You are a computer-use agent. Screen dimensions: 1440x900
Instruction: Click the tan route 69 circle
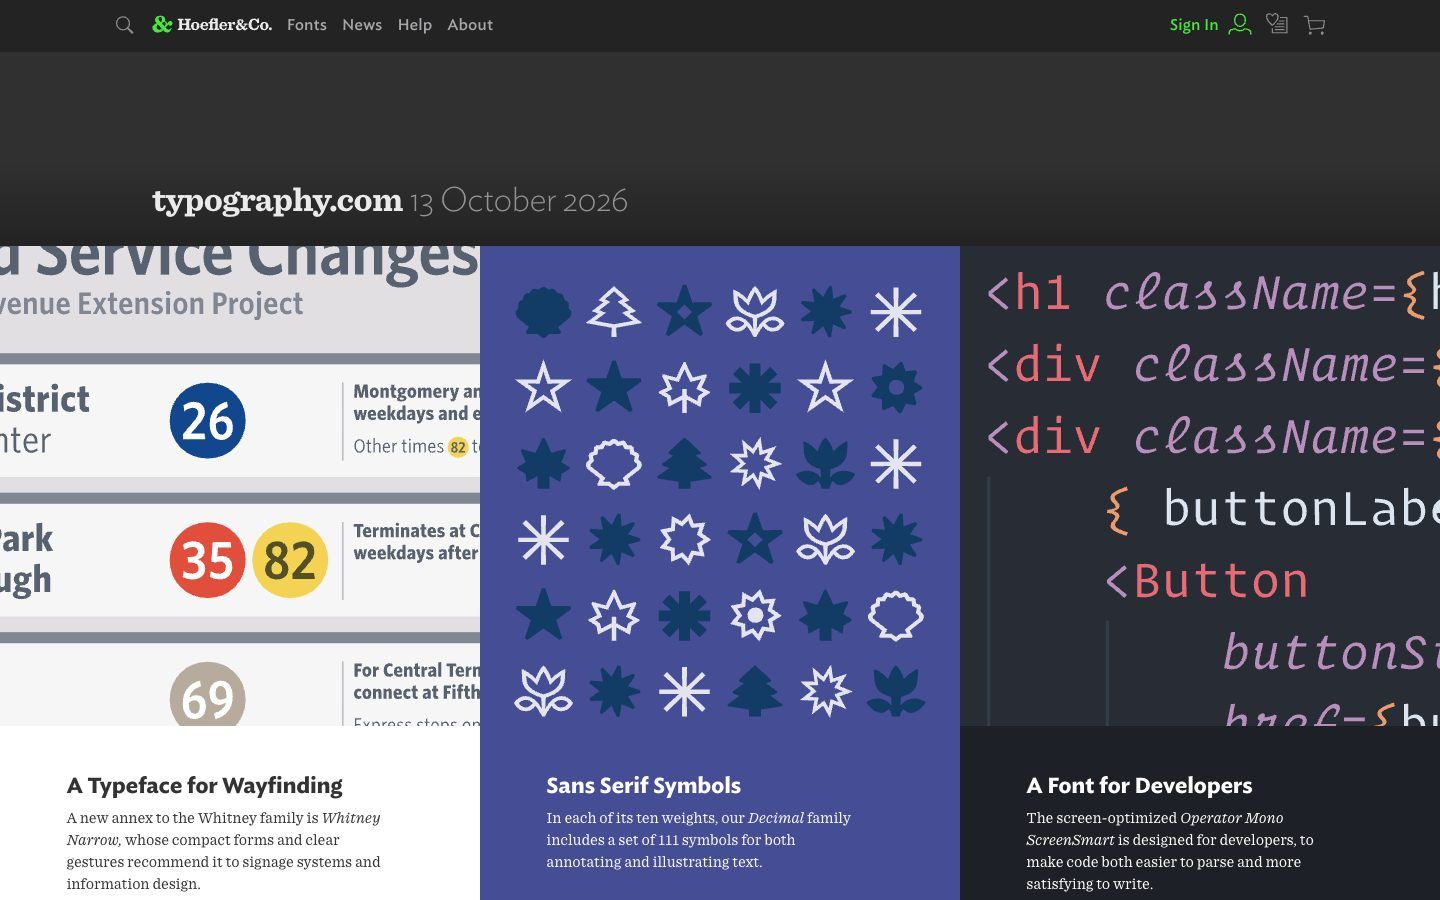pos(207,695)
